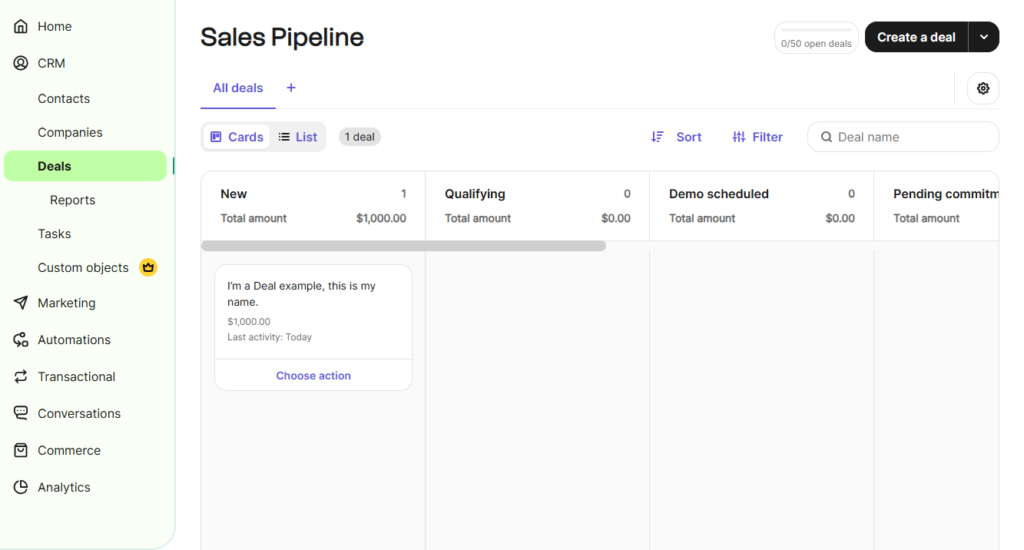
Task: Open Automations section
Action: click(x=74, y=340)
